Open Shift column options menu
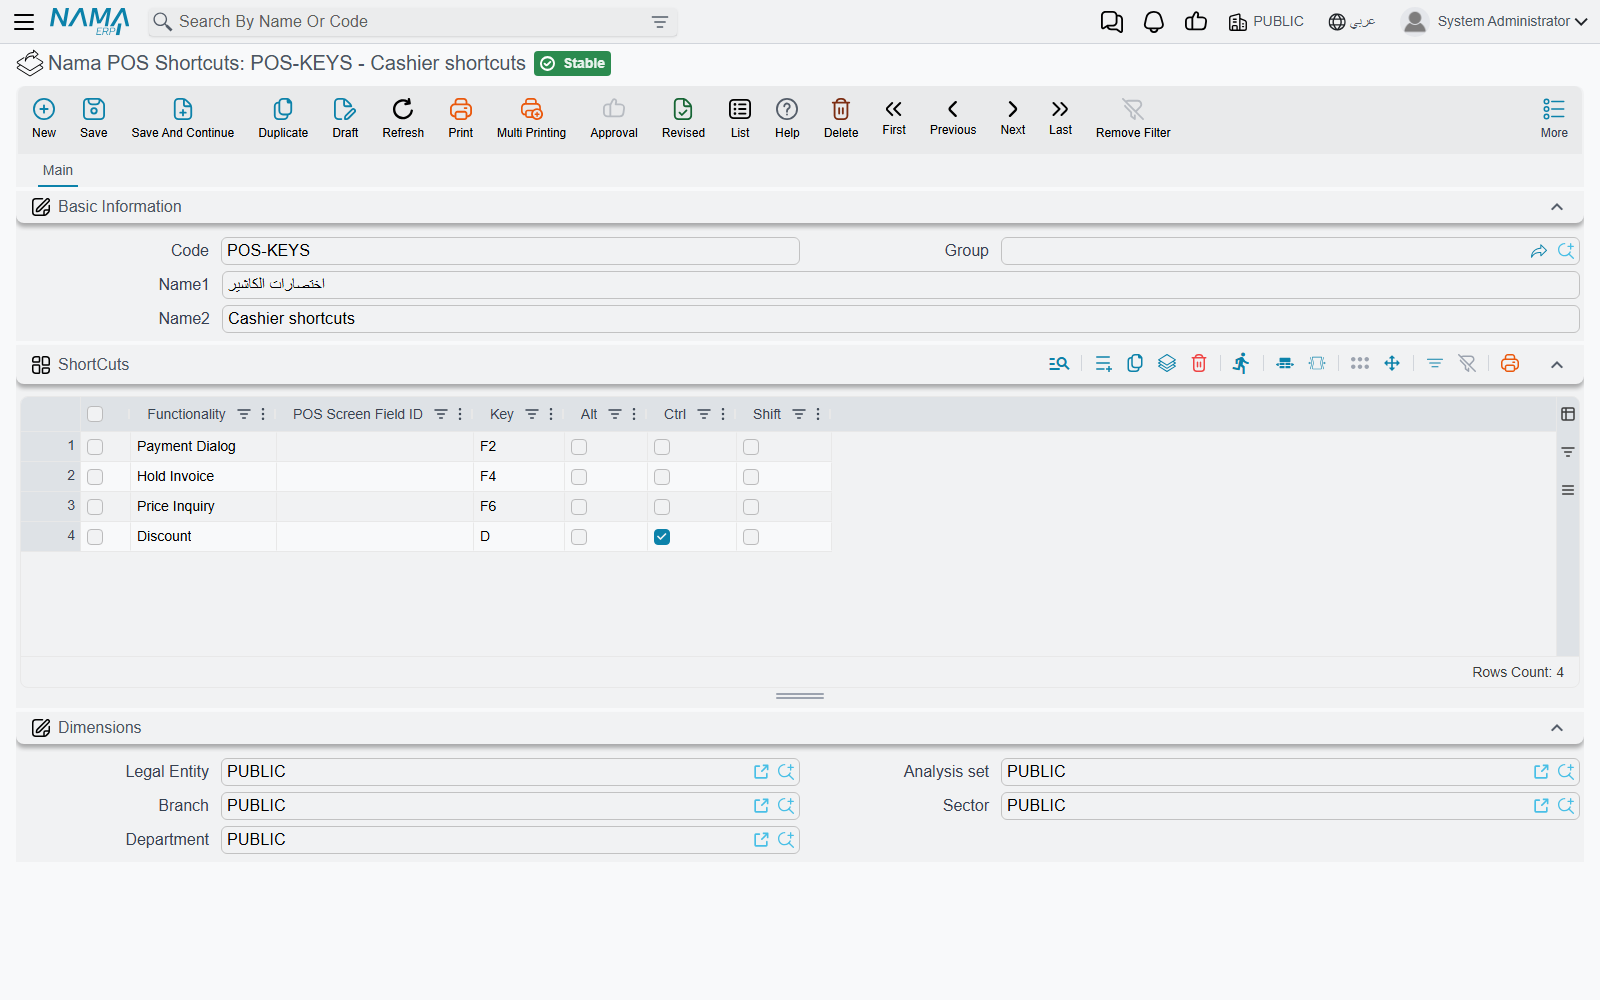 [818, 414]
